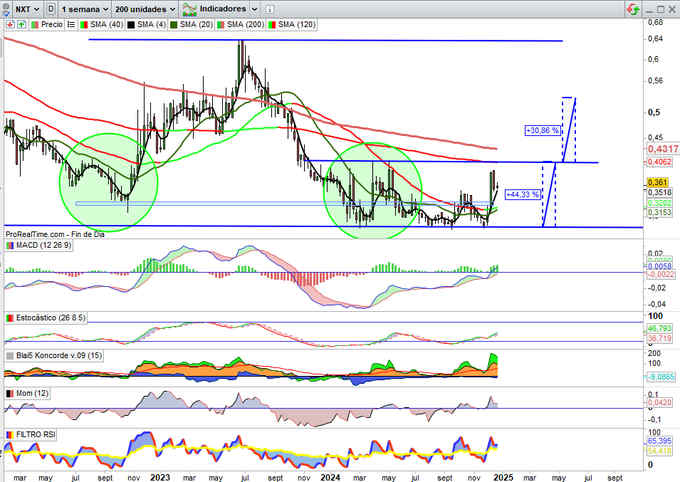This screenshot has height=482, width=680.
Task: Select the +44,33 % measurement label
Action: pos(523,195)
